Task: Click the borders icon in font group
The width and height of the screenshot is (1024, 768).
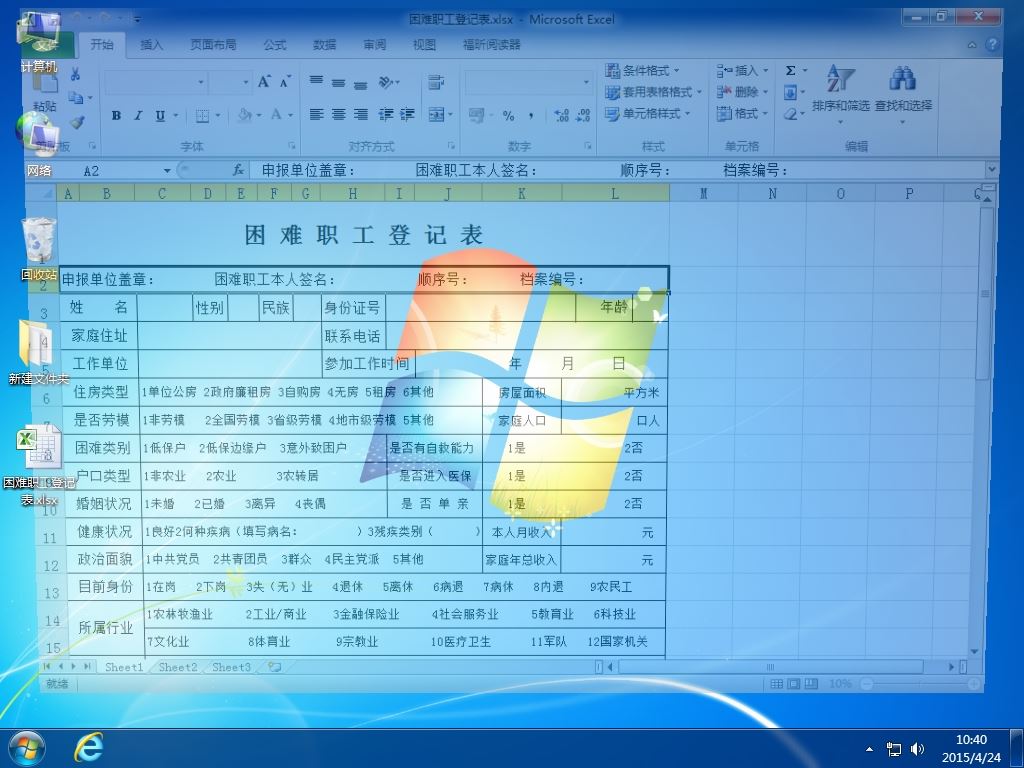Action: pyautogui.click(x=202, y=116)
